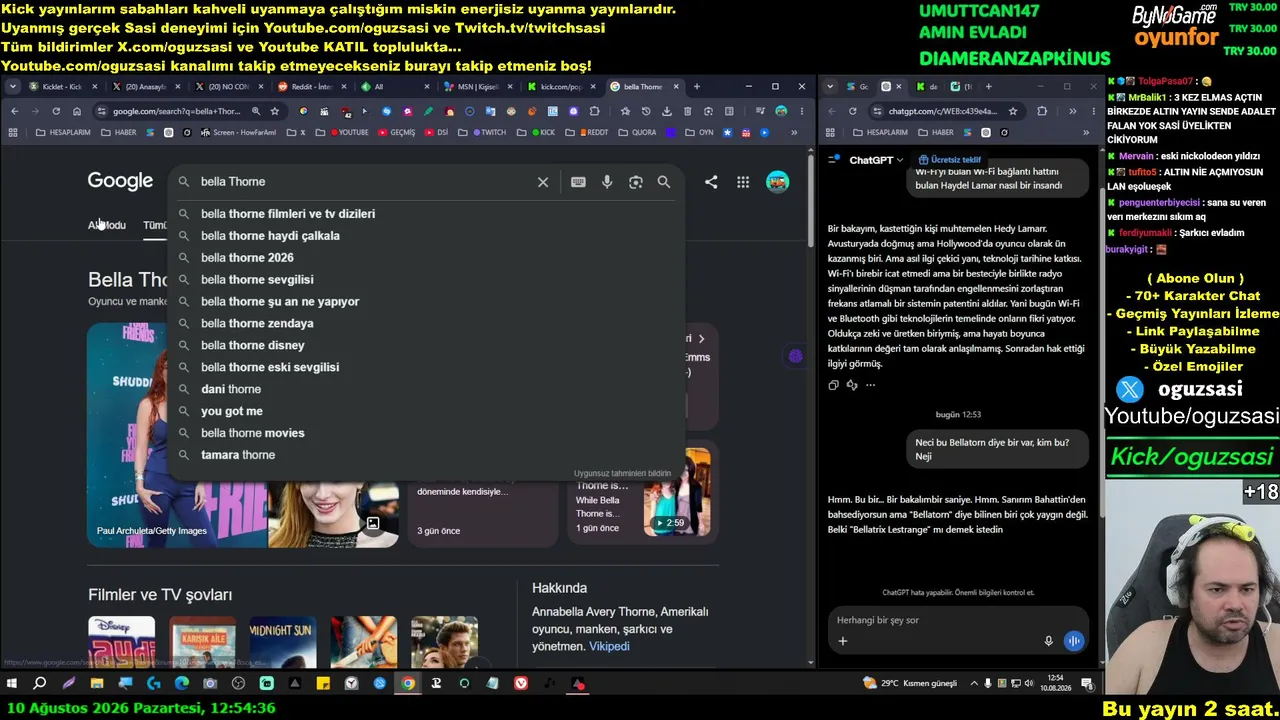The width and height of the screenshot is (1280, 720).
Task: Show more bookmarks in the ChatGPT window
Action: 1086,132
